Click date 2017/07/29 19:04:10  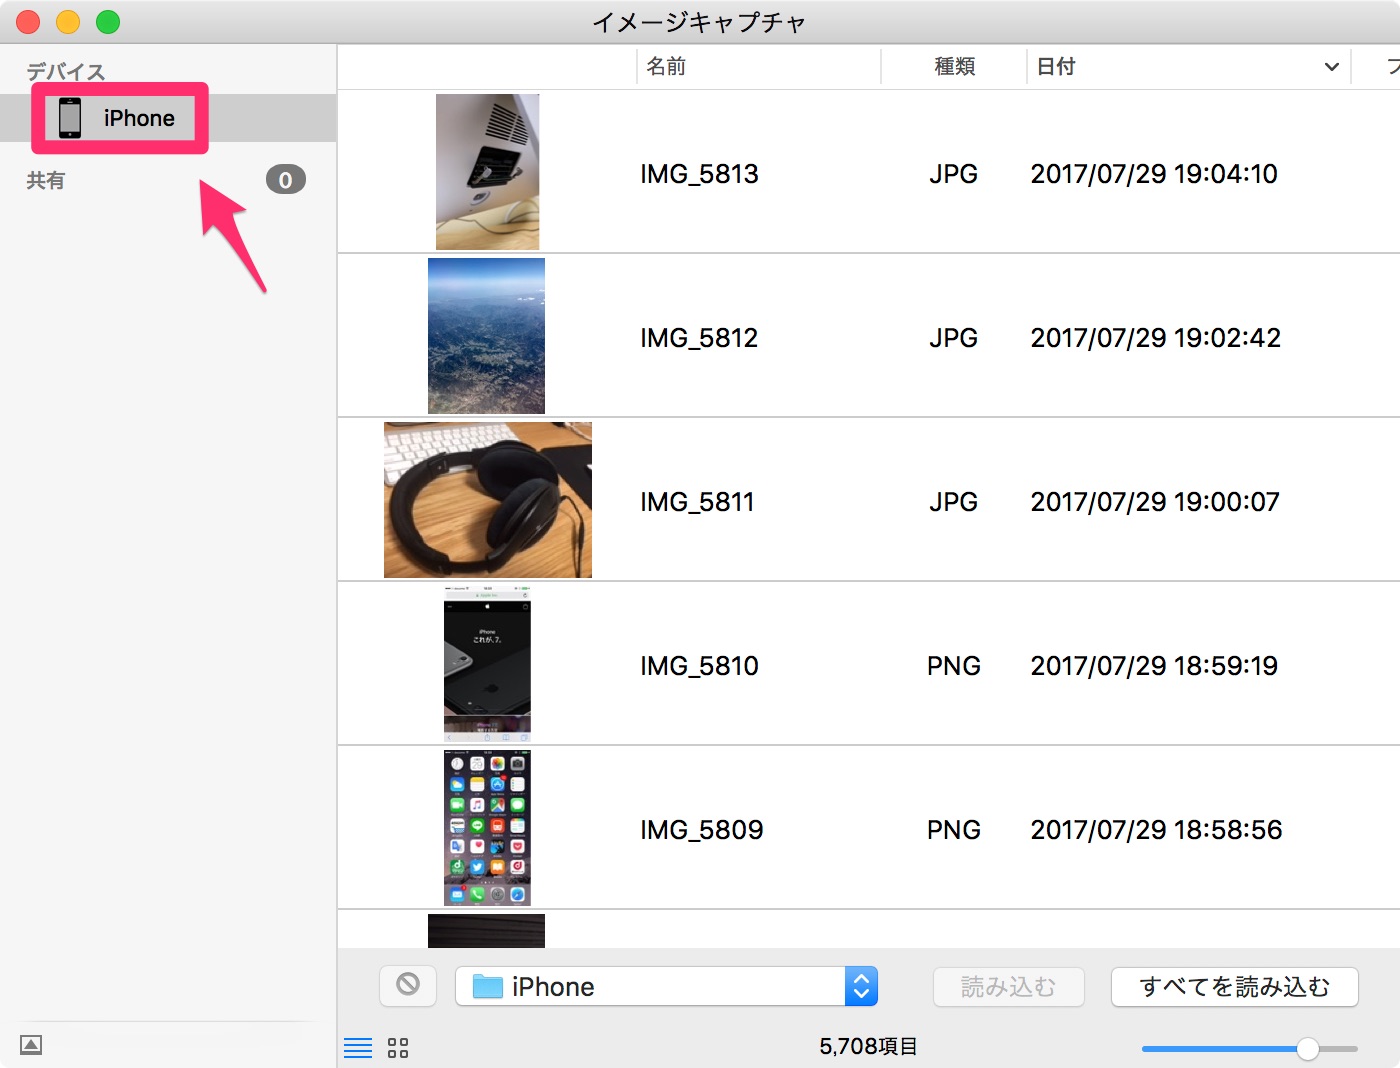(1154, 174)
